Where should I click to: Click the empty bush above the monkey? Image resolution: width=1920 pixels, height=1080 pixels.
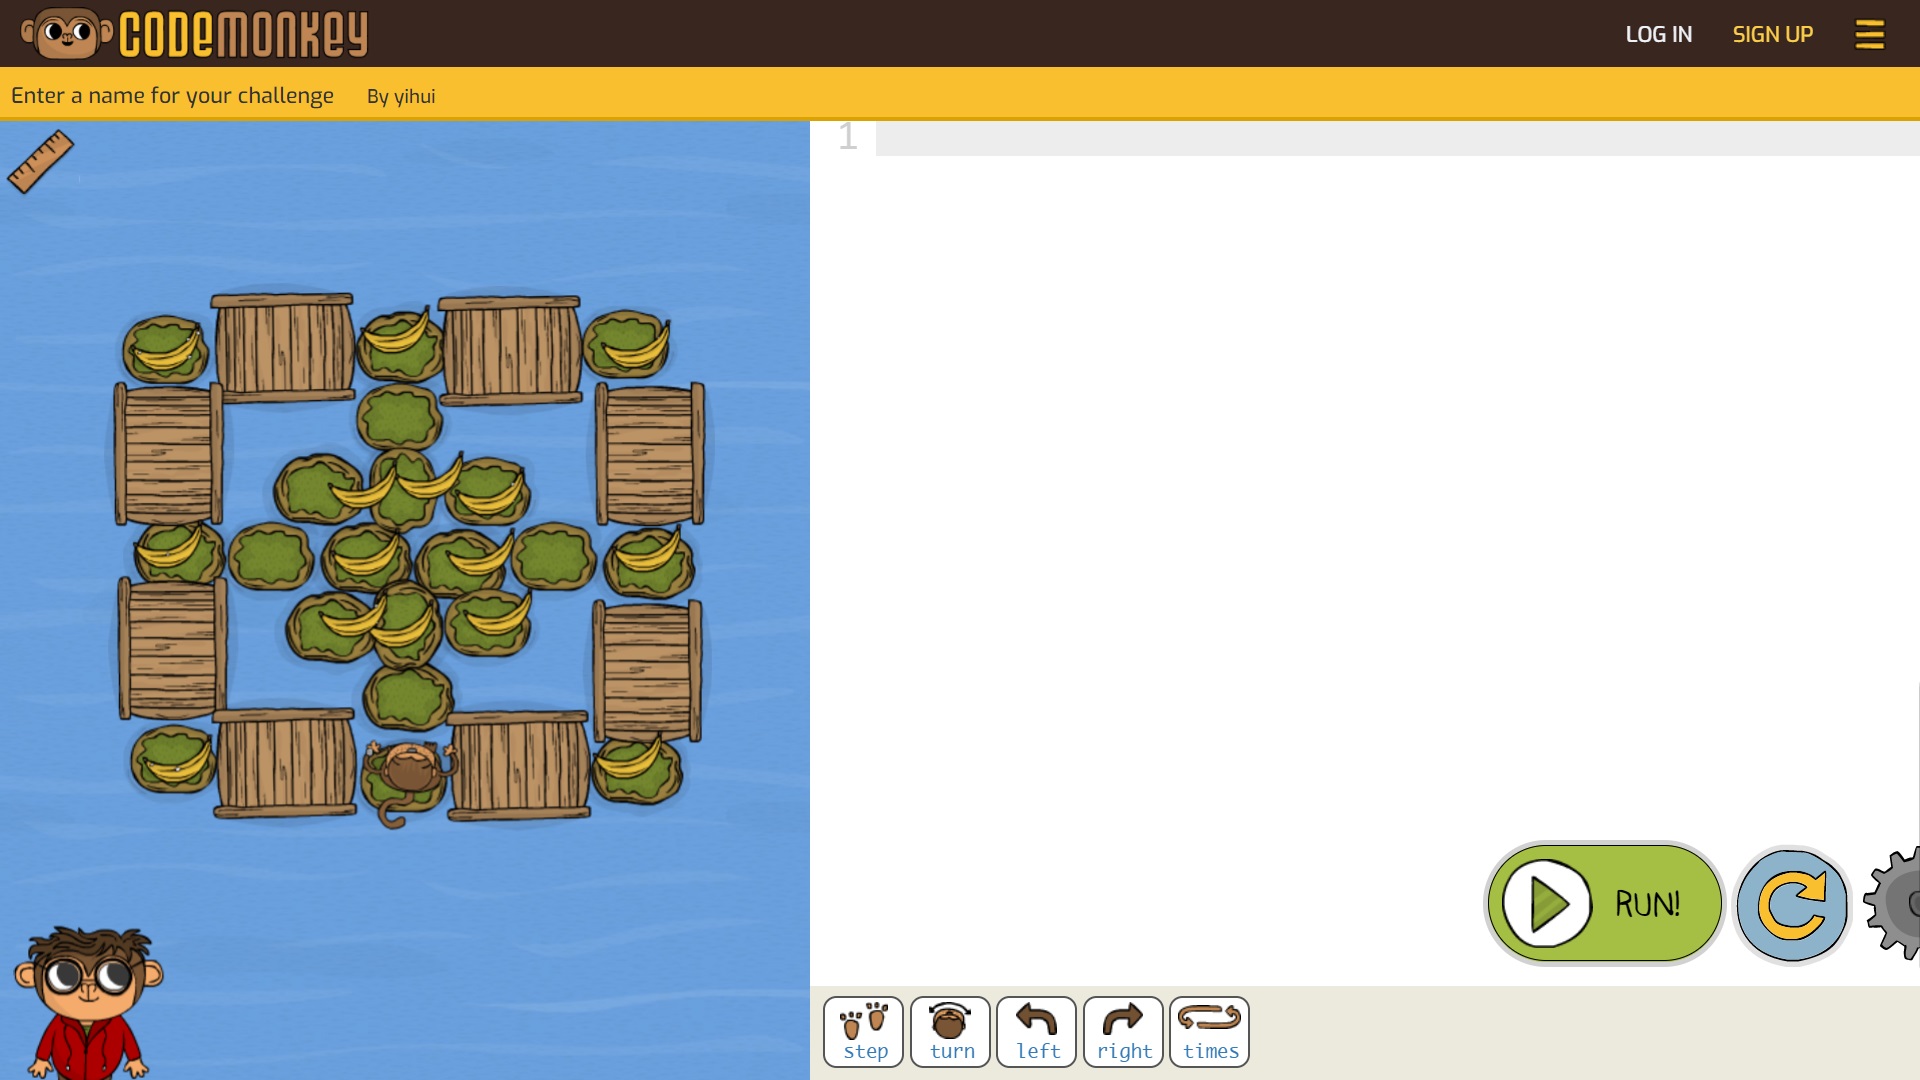pos(406,697)
